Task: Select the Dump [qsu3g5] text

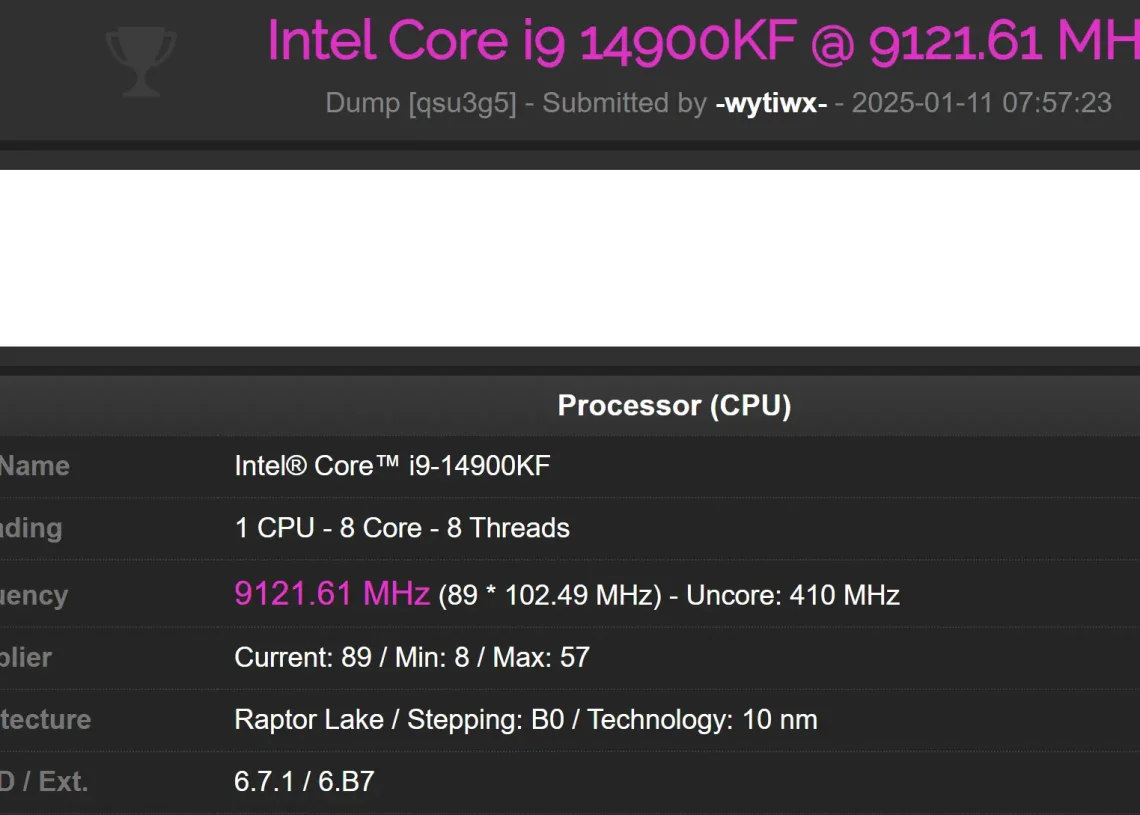Action: [421, 103]
